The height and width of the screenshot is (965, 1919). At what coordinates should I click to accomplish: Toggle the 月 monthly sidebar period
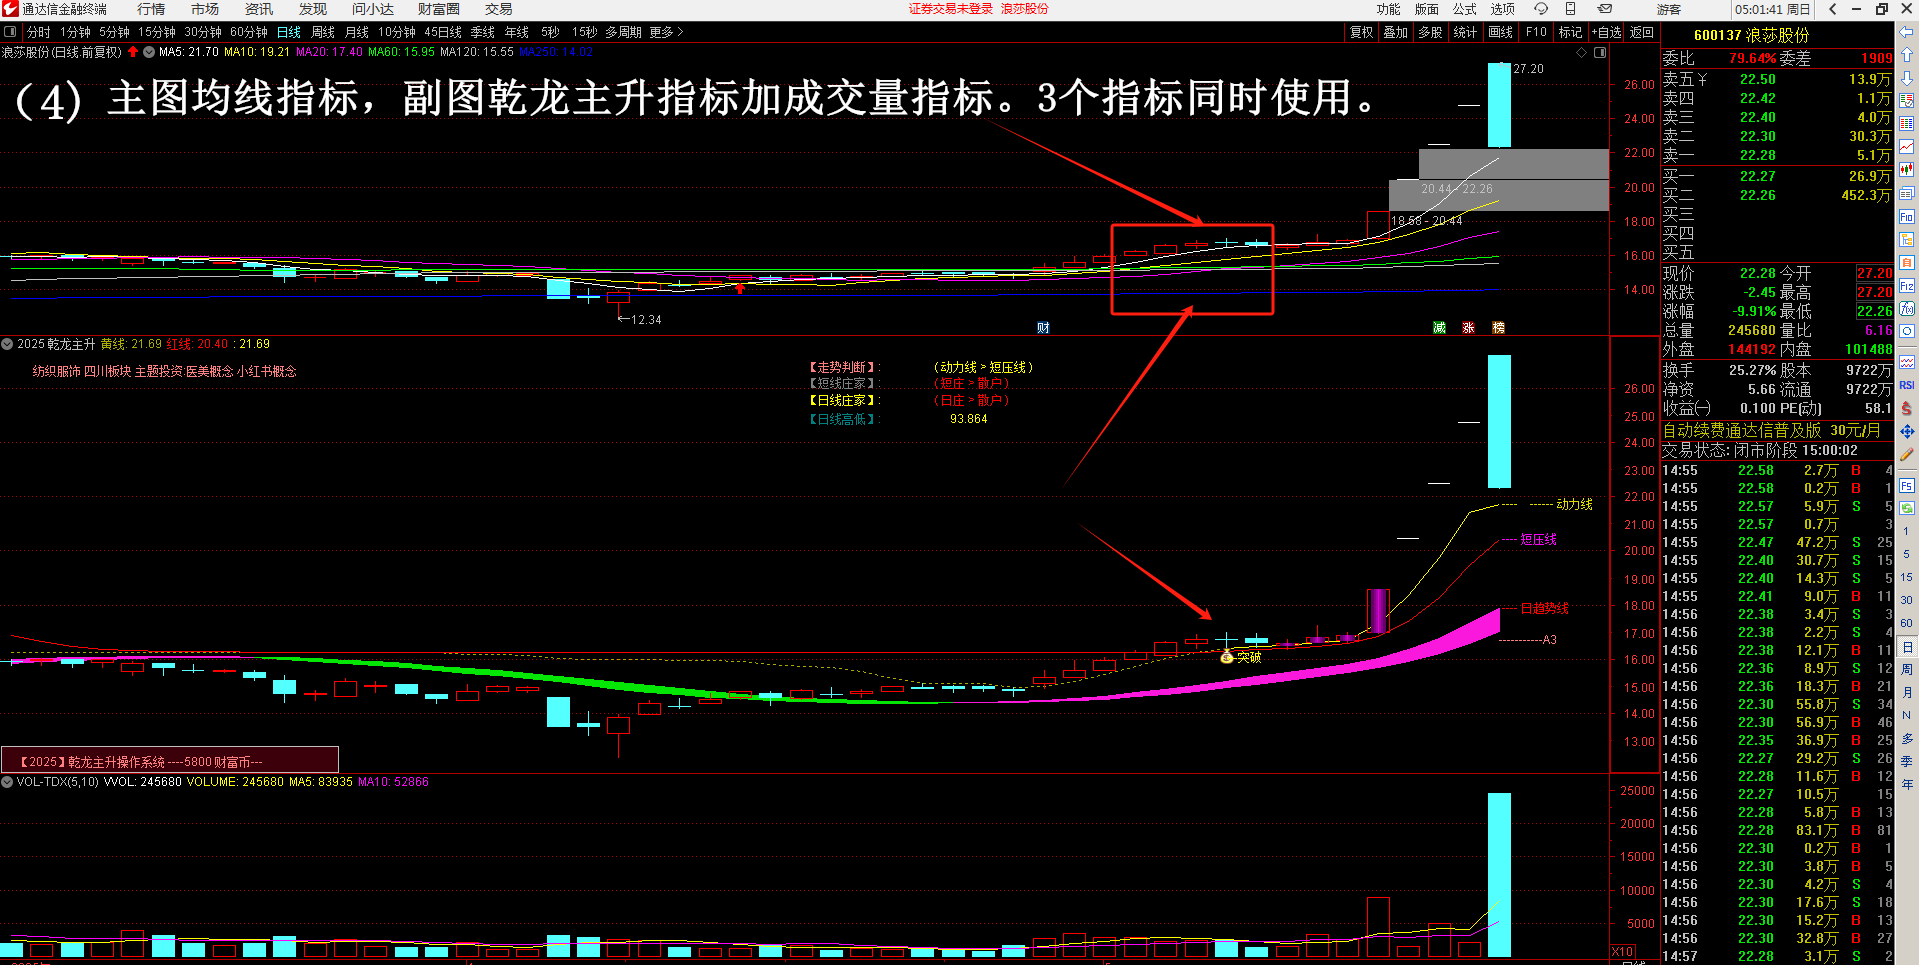click(x=1907, y=692)
